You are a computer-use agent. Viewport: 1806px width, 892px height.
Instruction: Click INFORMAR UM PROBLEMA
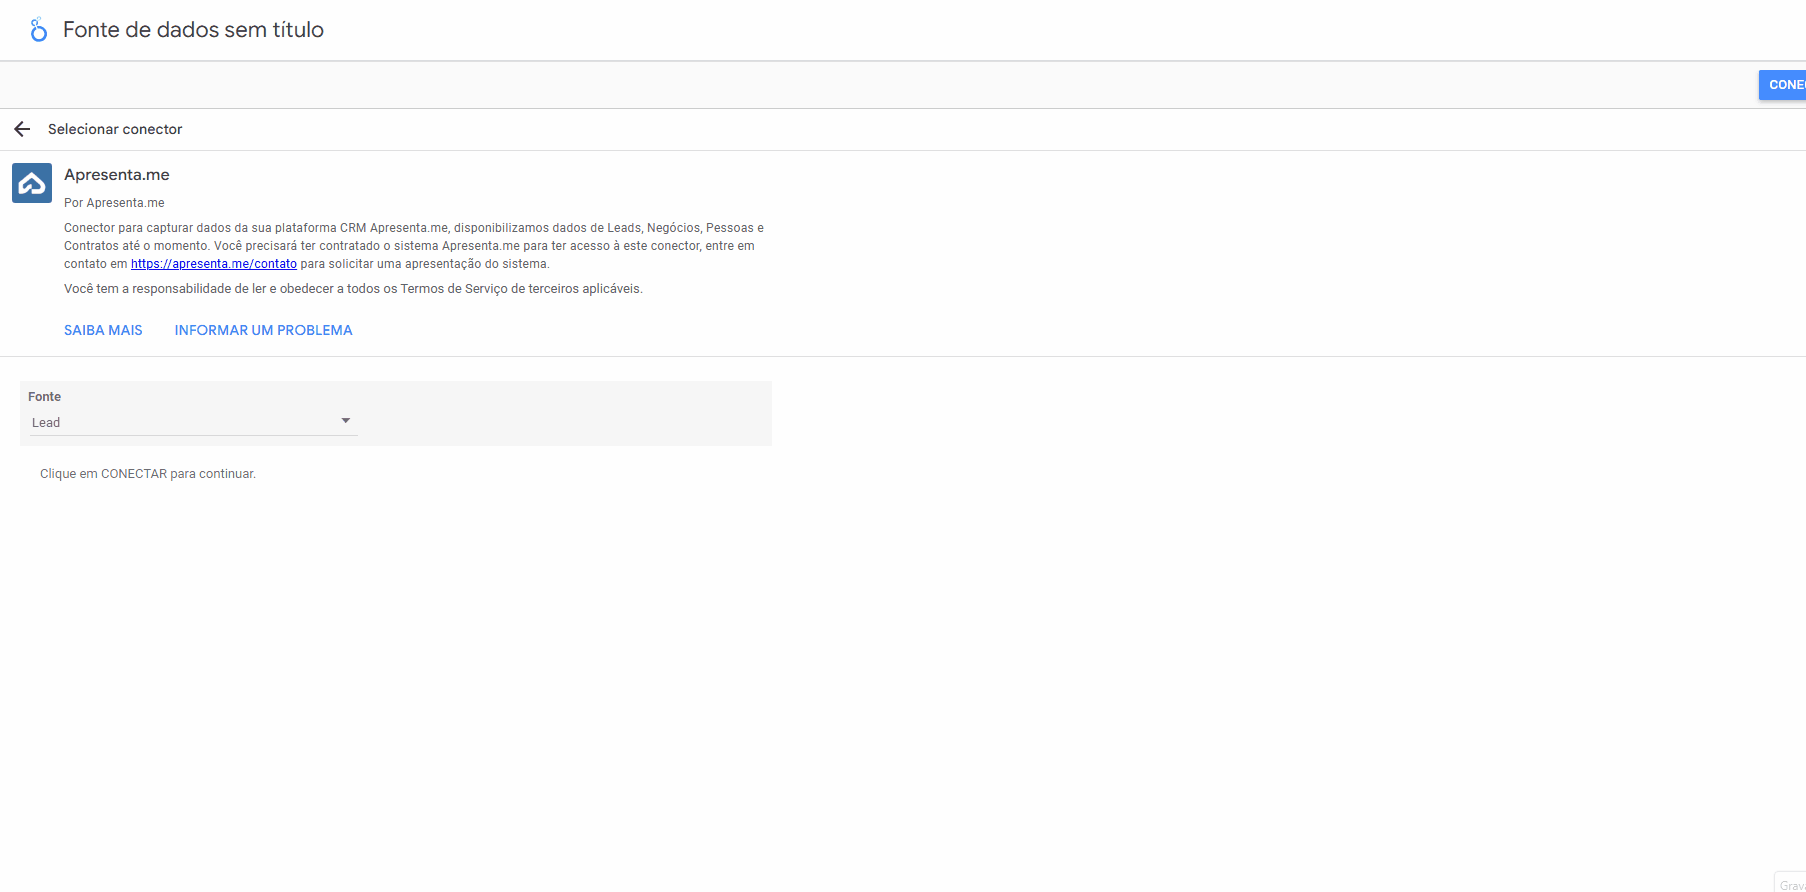pyautogui.click(x=263, y=330)
